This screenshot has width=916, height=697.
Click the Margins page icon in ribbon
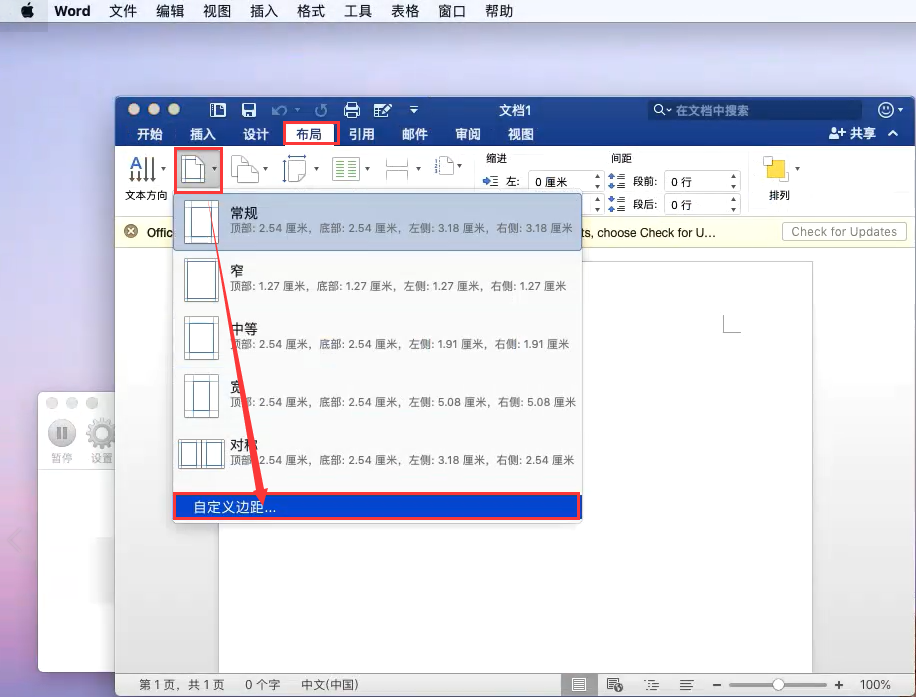(x=193, y=169)
